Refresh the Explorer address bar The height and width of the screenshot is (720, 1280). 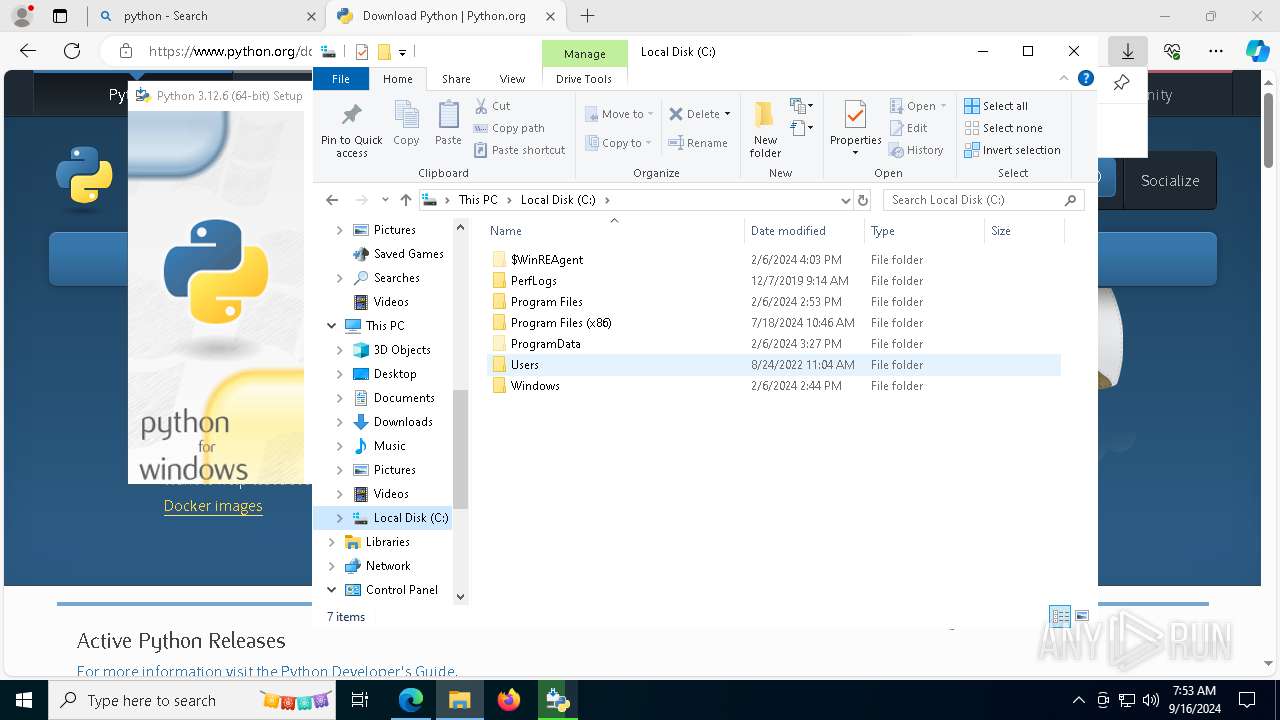pyautogui.click(x=863, y=200)
